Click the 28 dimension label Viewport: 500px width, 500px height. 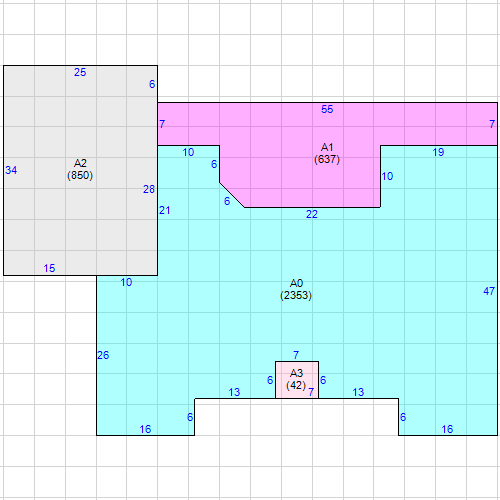point(149,189)
